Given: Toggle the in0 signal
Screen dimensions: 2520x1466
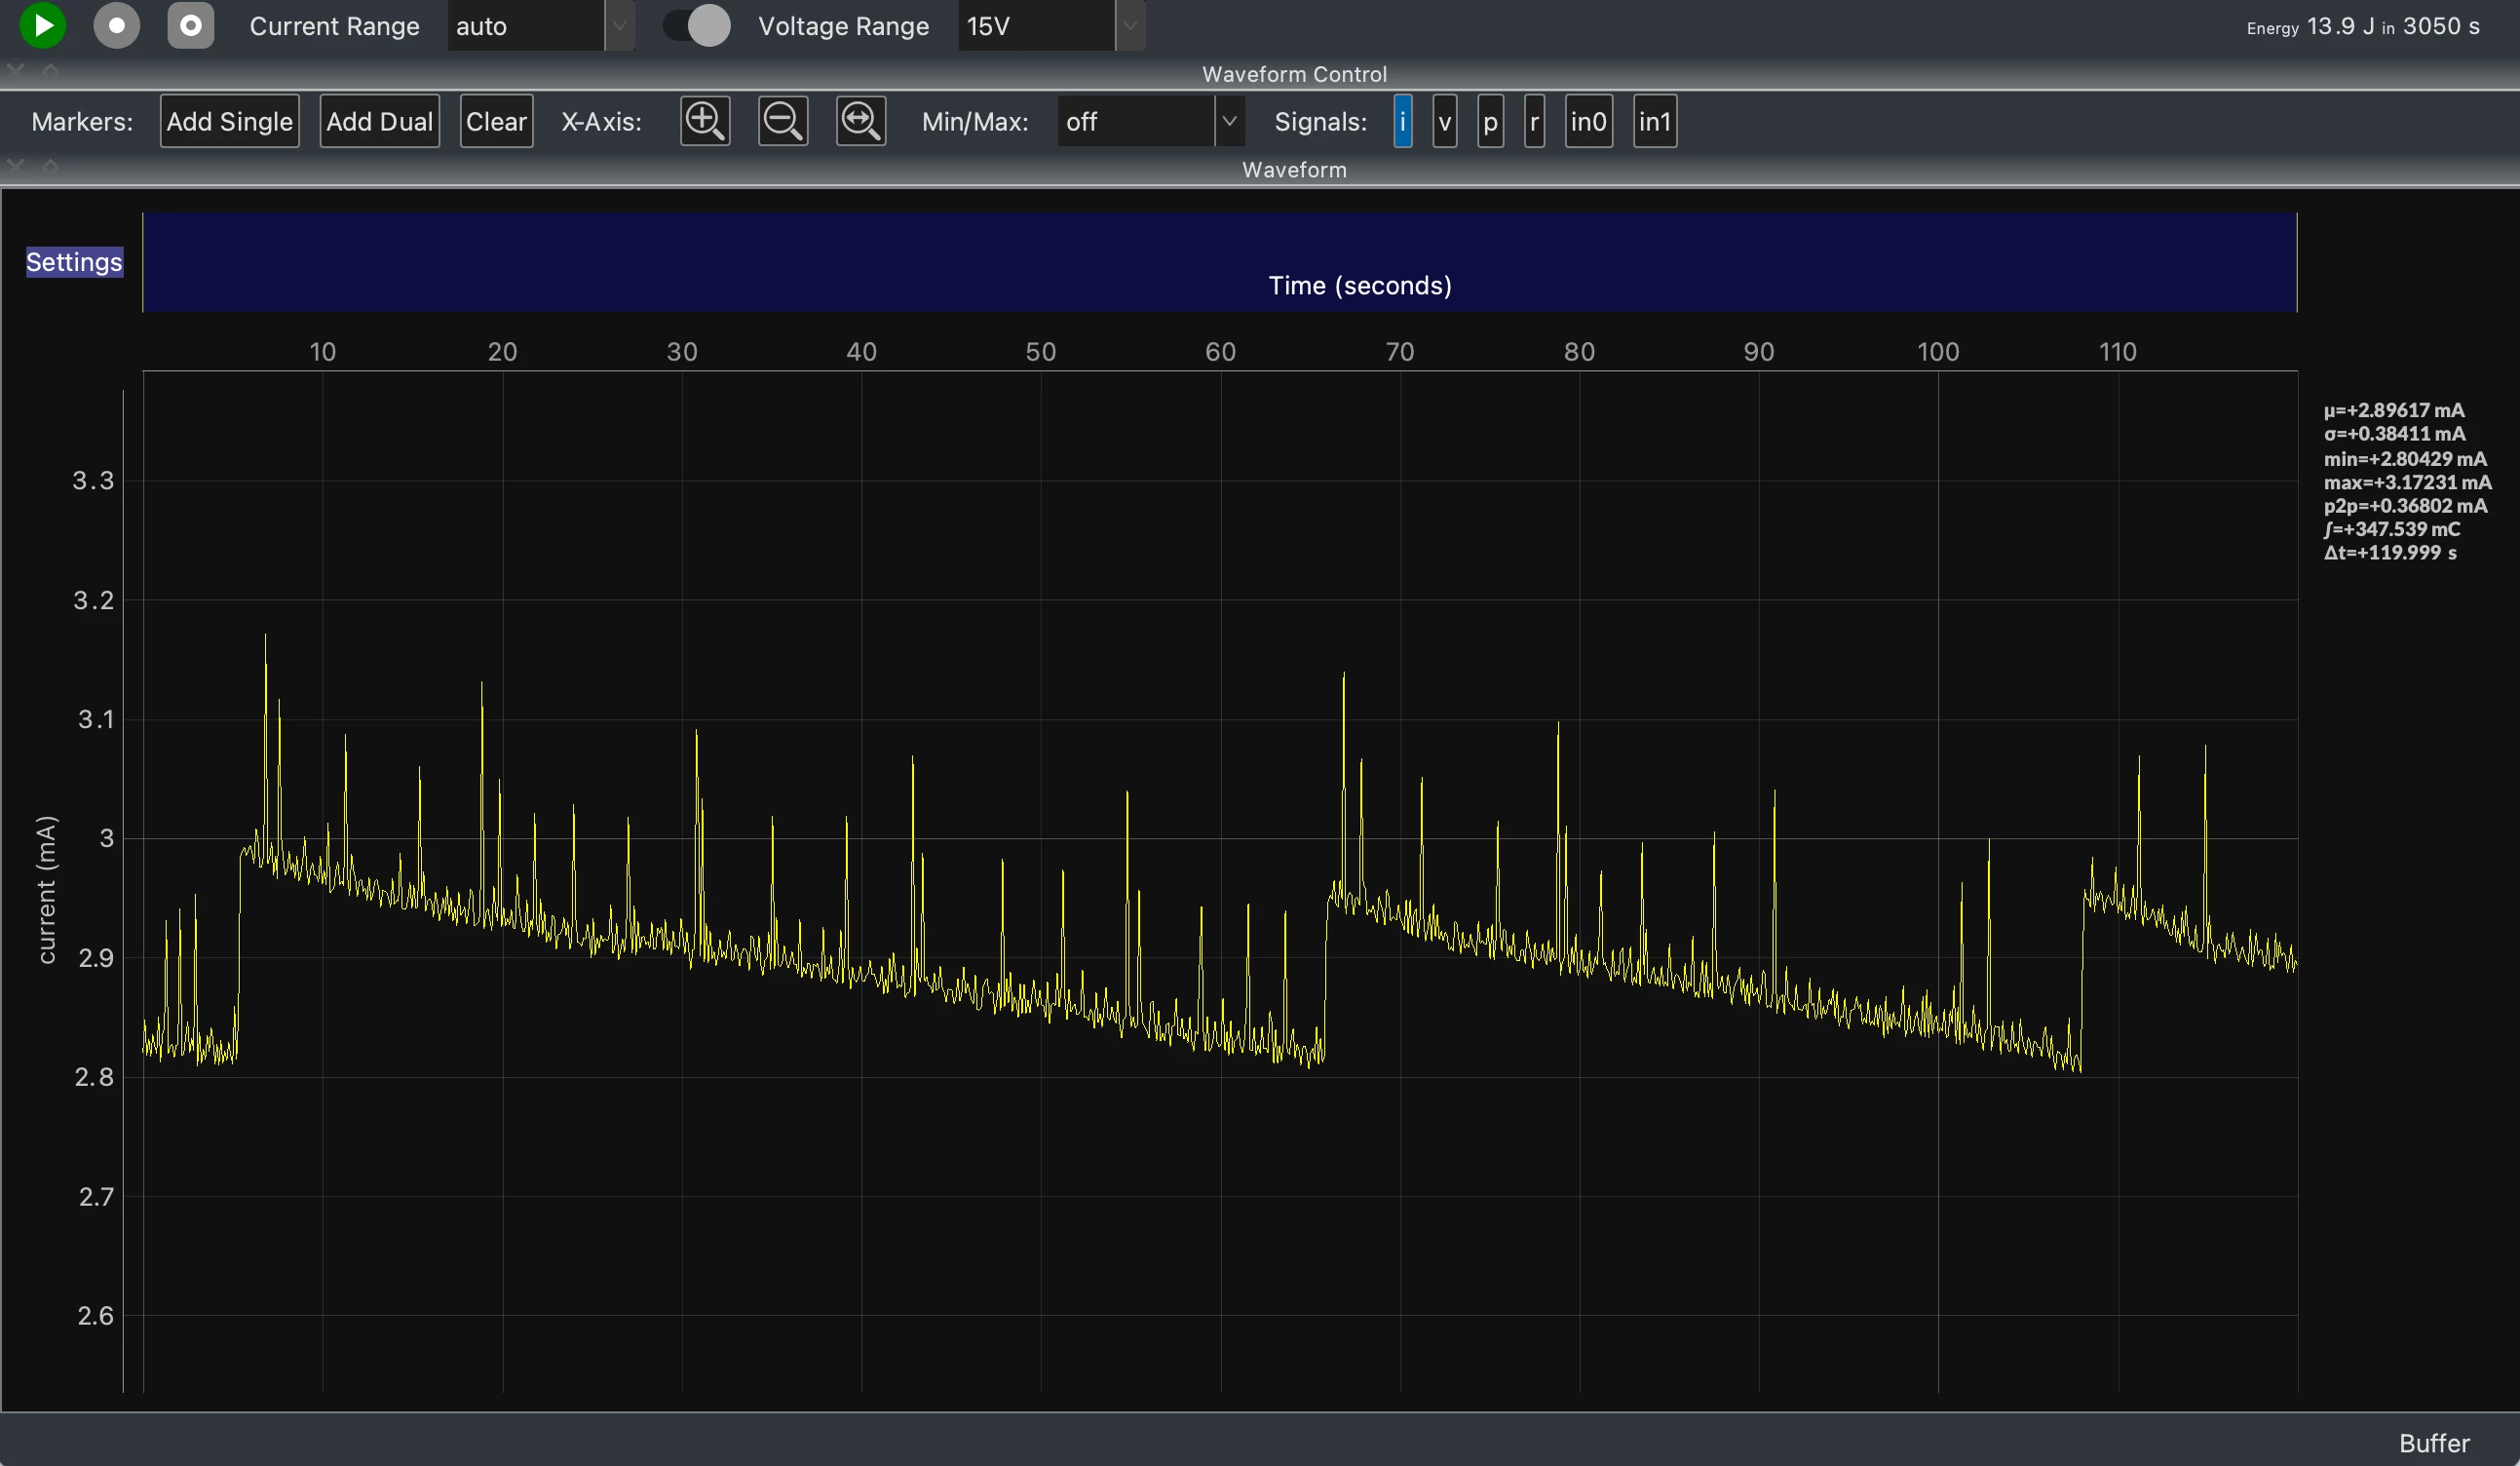Looking at the screenshot, I should [1589, 122].
